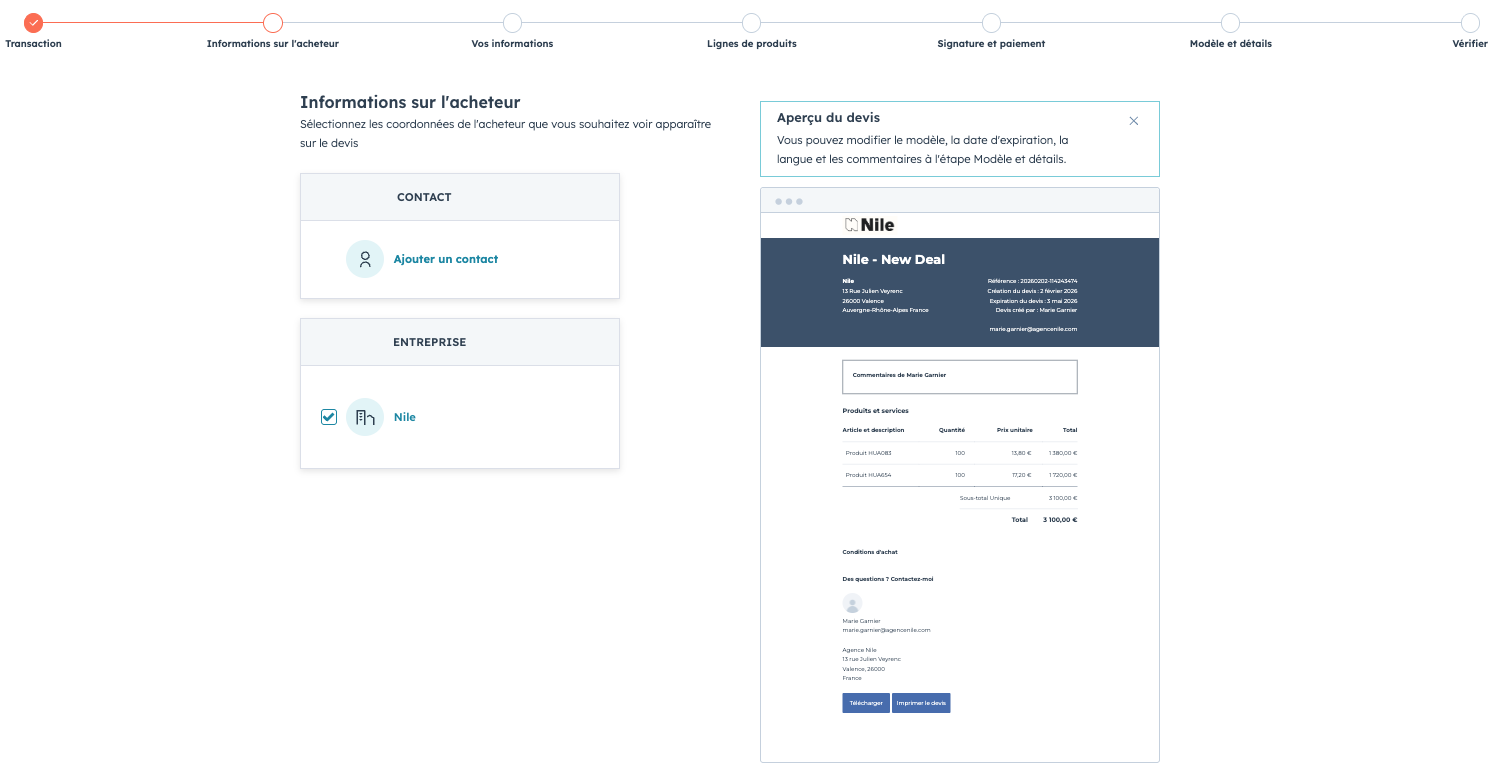This screenshot has width=1496, height=768.
Task: Go to the Vos informations step
Action: (x=512, y=23)
